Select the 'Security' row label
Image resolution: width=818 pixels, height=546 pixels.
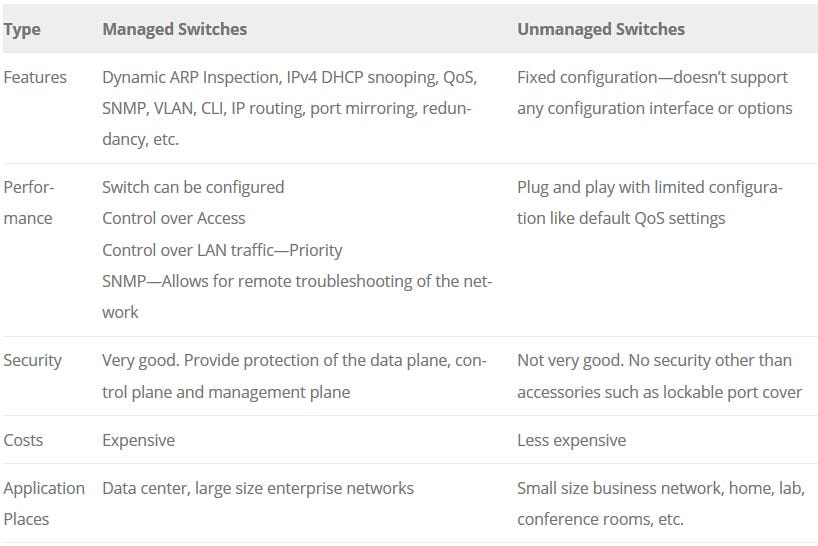(x=32, y=360)
